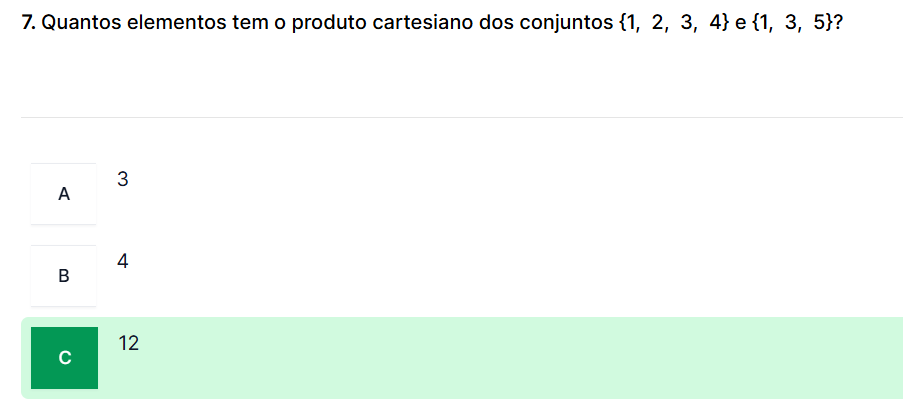903x403 pixels.
Task: Click the digit 4 in the first set
Action: pyautogui.click(x=713, y=23)
